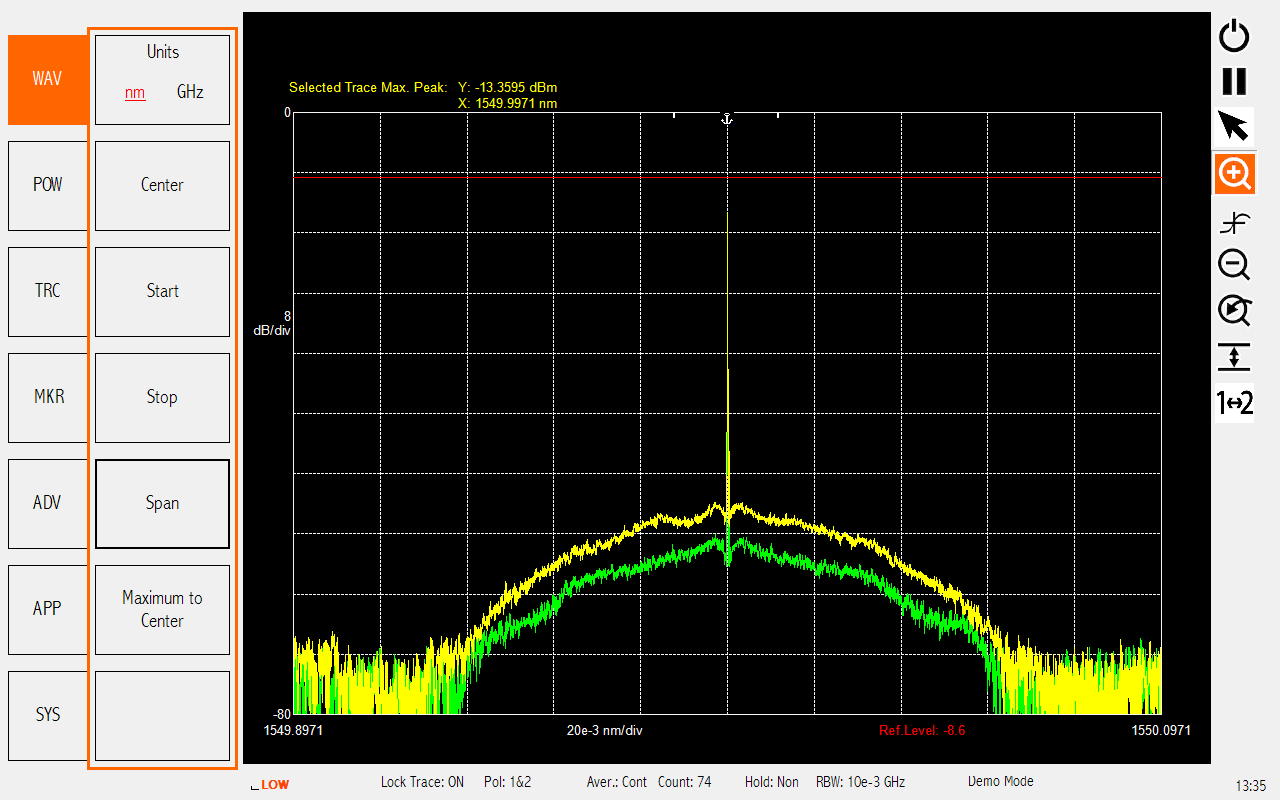This screenshot has width=1280, height=800.
Task: Select the zoom out tool
Action: pyautogui.click(x=1234, y=265)
